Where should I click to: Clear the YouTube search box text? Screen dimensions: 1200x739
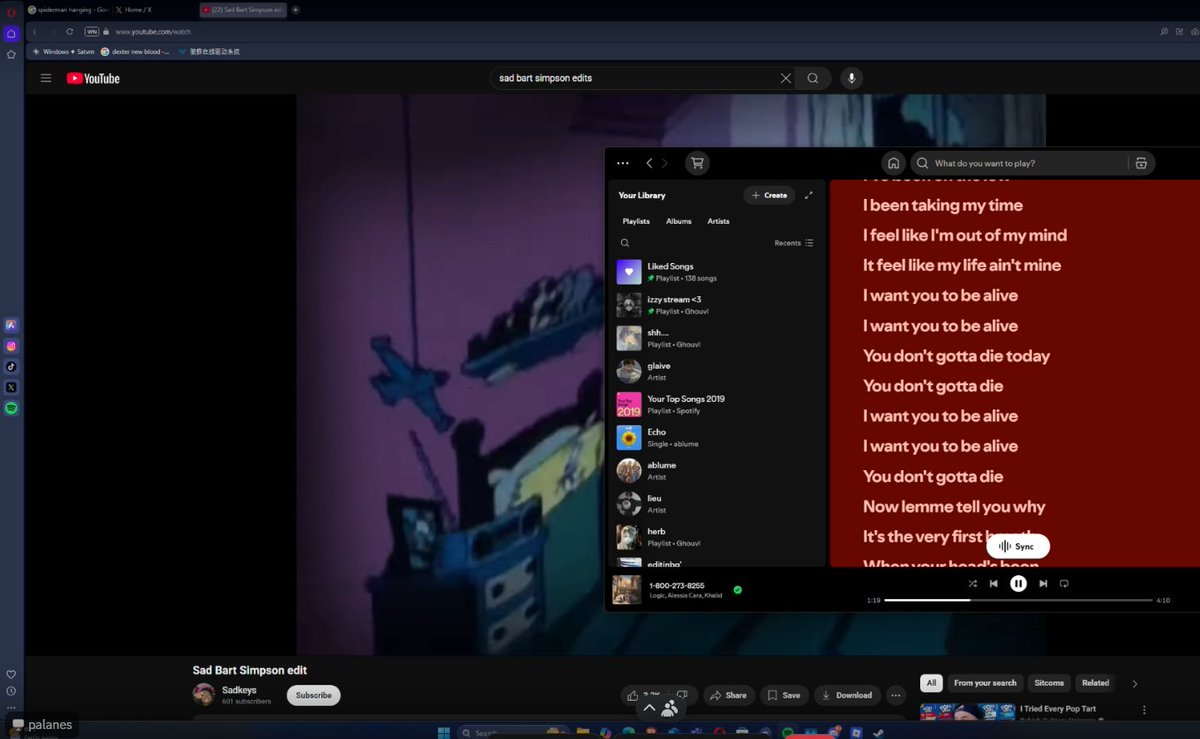coord(785,78)
